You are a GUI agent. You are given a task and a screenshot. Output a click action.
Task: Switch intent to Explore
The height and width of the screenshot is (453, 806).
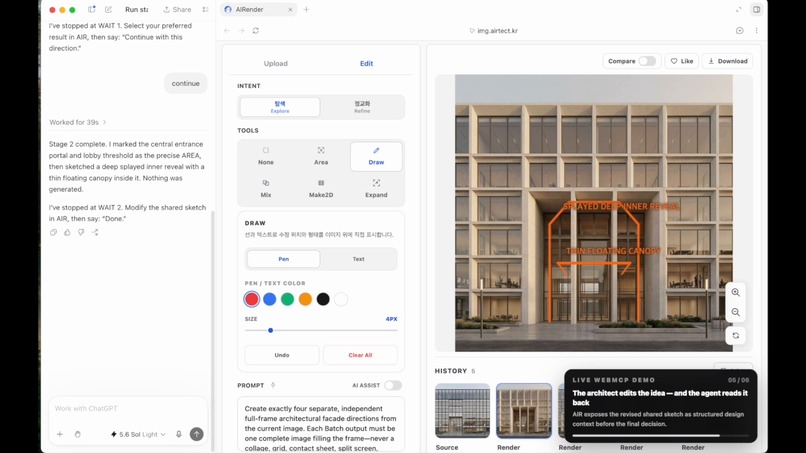[280, 107]
